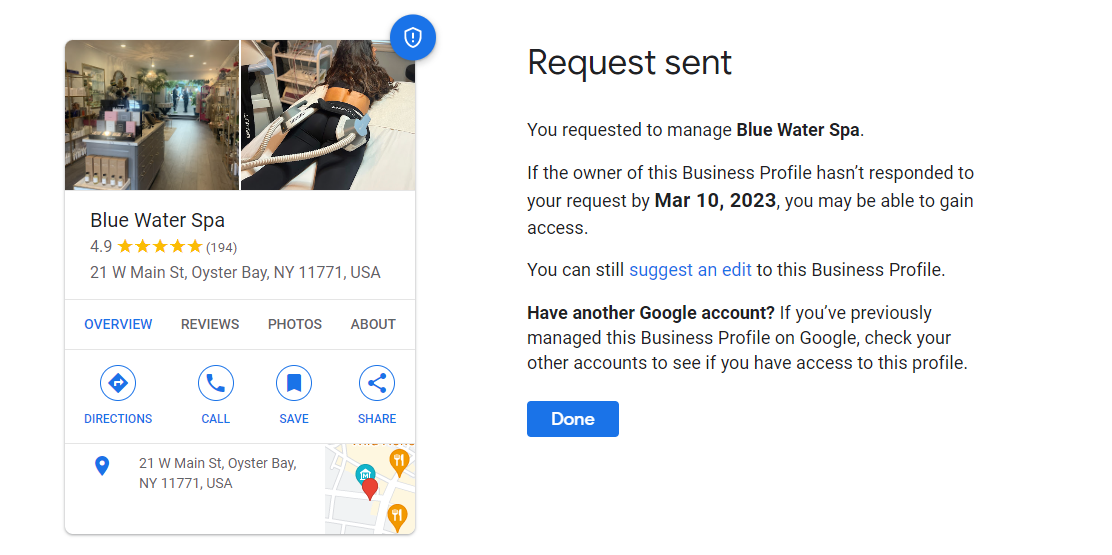Click the Share icon
This screenshot has width=1112, height=555.
click(377, 383)
